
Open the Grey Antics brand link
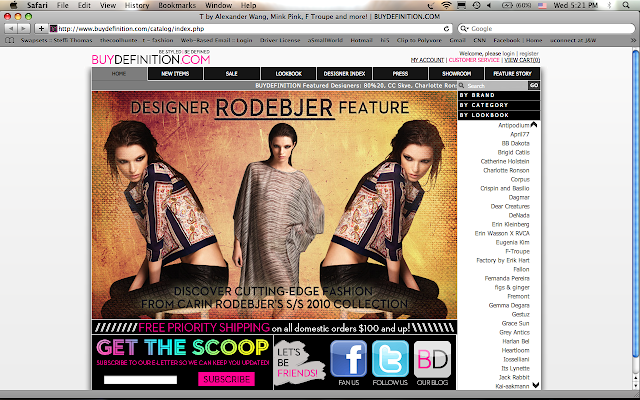pyautogui.click(x=514, y=332)
